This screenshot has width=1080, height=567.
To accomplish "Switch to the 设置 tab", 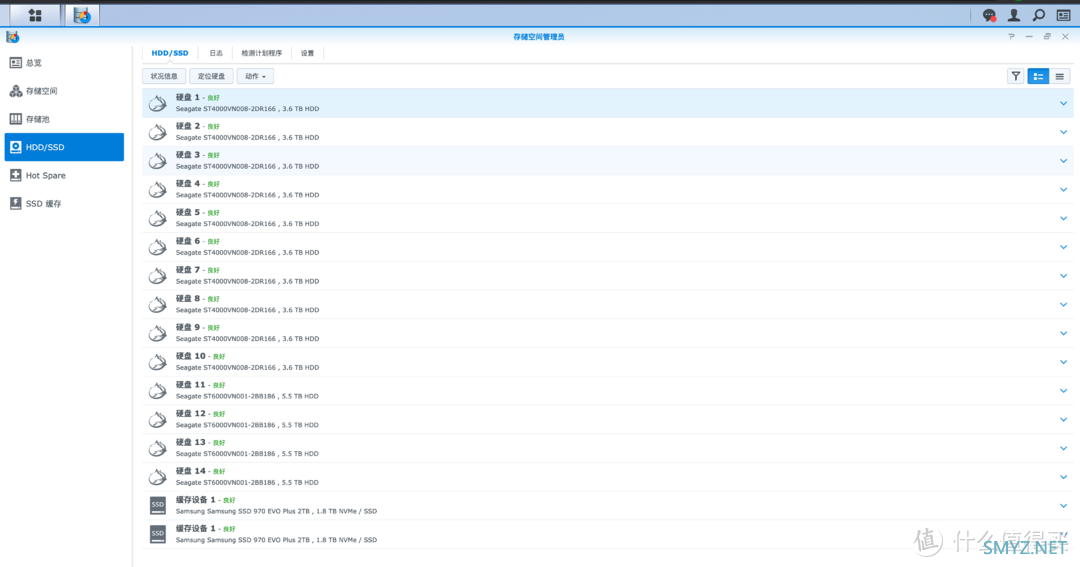I will (x=307, y=53).
